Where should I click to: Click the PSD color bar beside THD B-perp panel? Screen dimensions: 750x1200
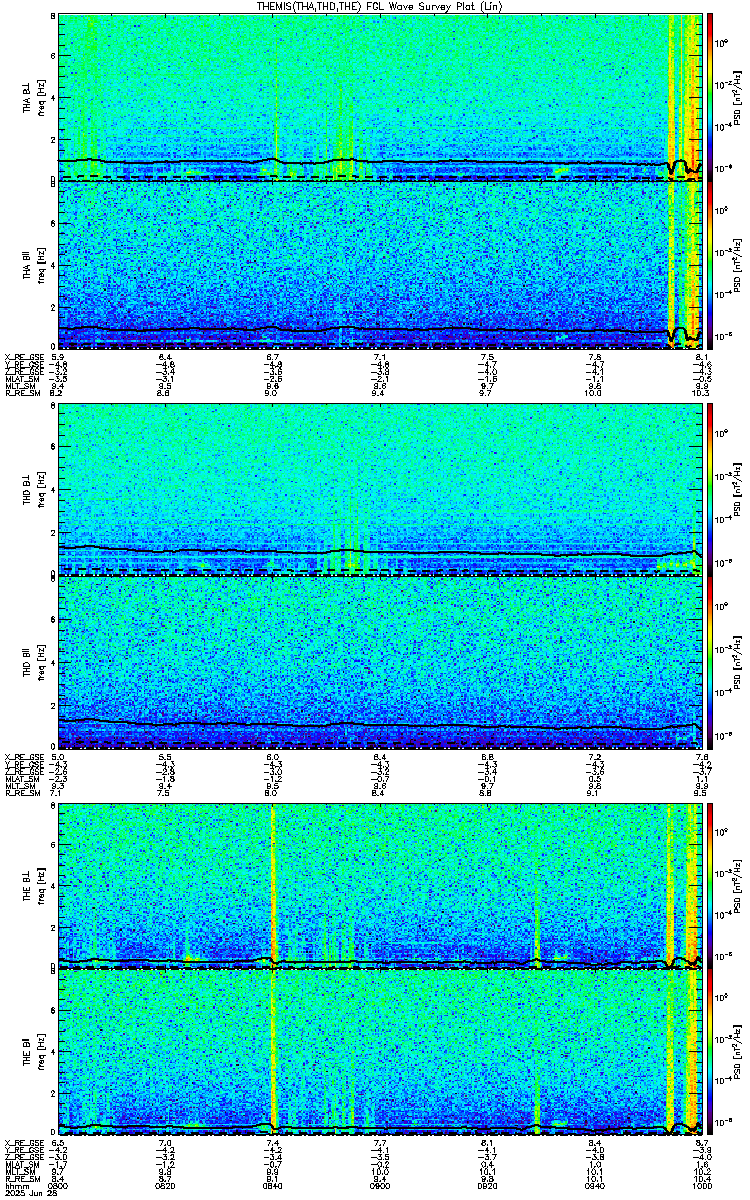[711, 490]
